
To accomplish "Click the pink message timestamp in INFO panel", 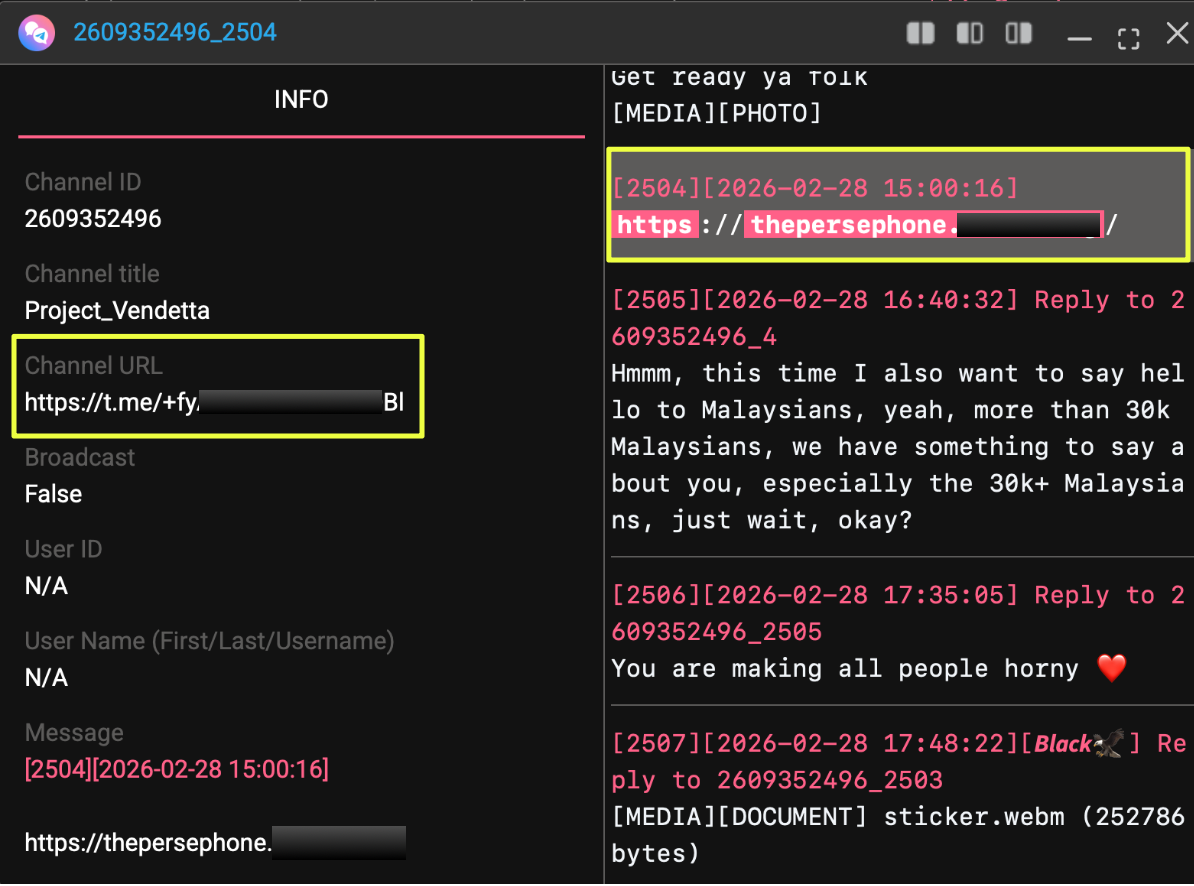I will coord(176,769).
